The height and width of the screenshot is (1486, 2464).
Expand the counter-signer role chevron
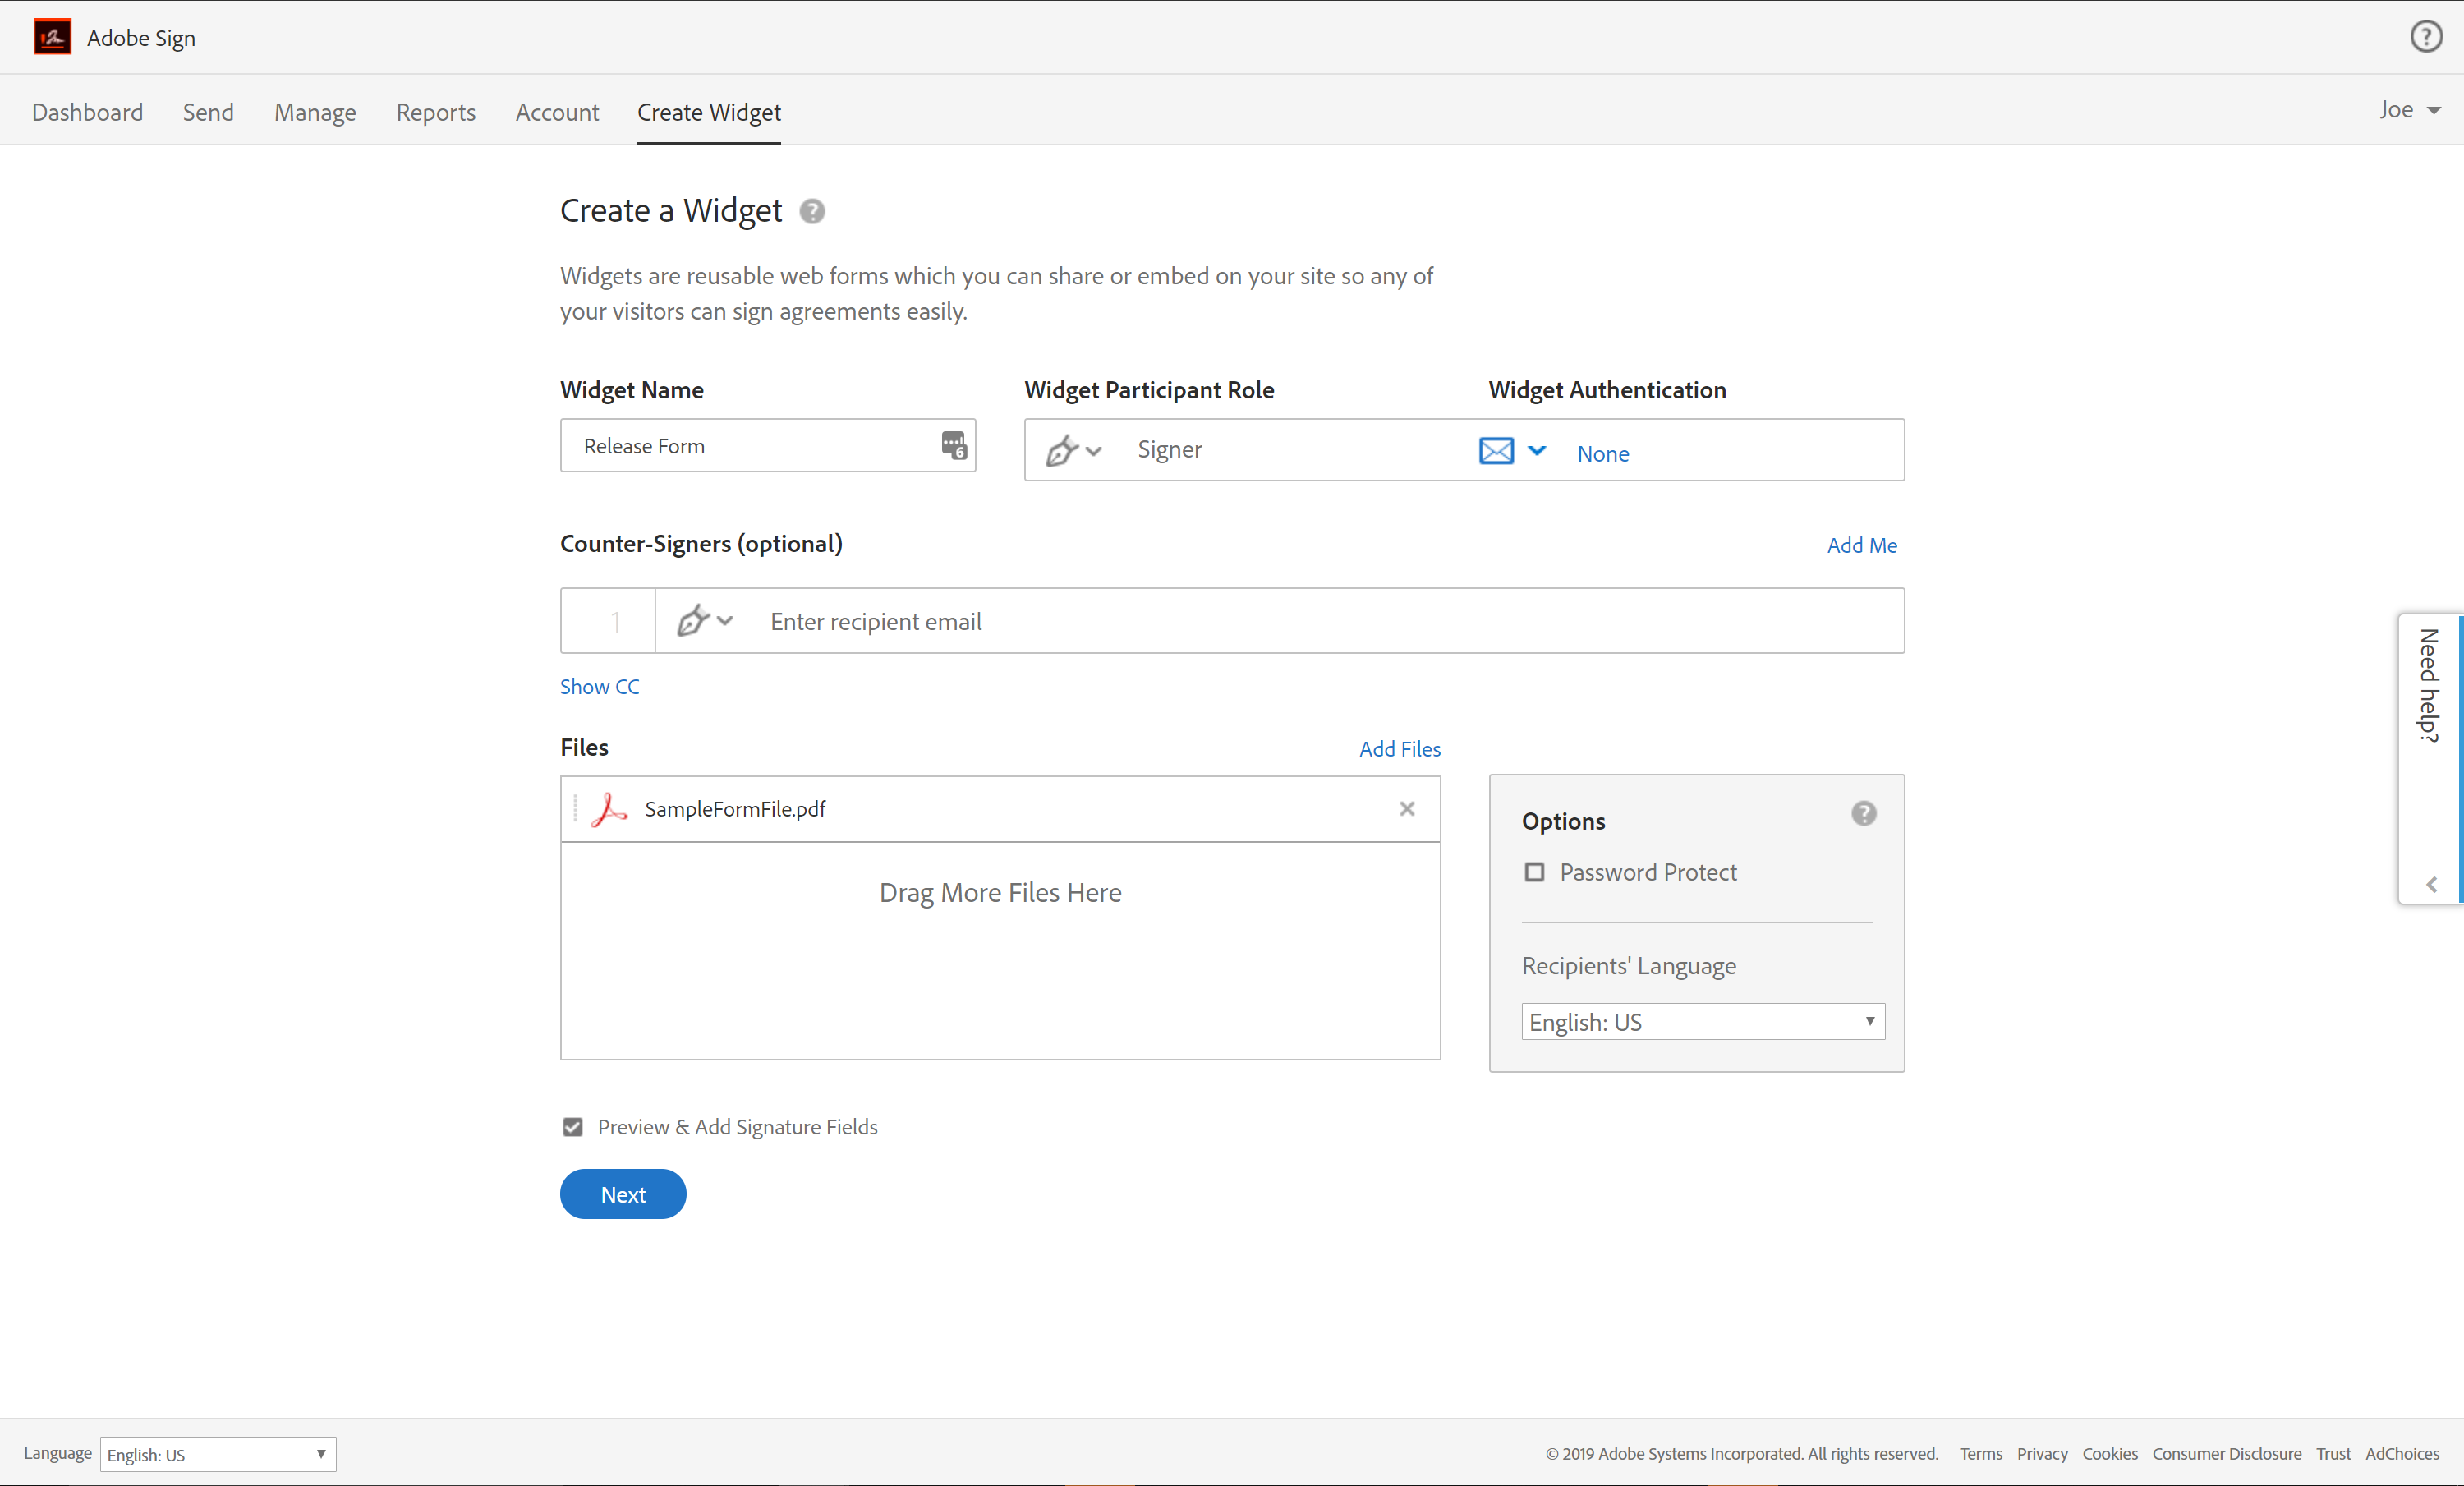click(x=725, y=621)
